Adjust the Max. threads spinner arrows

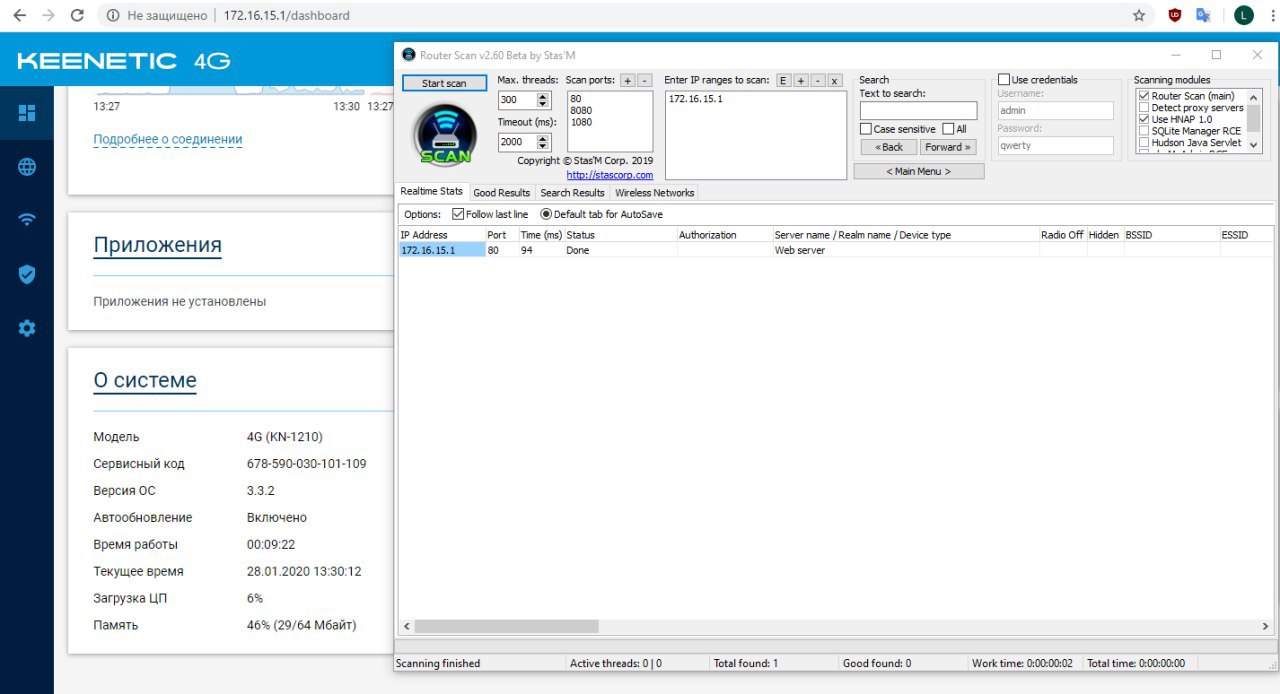coord(543,100)
